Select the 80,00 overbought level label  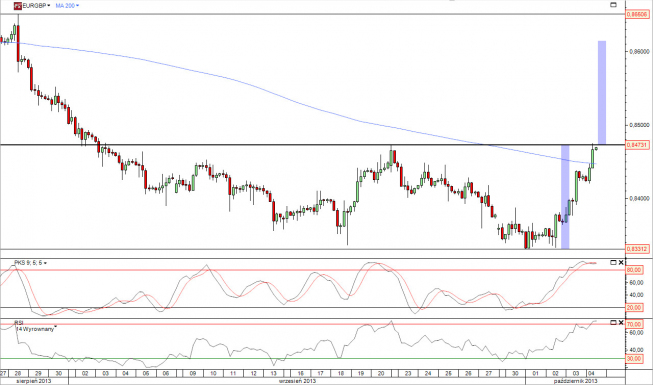point(634,270)
